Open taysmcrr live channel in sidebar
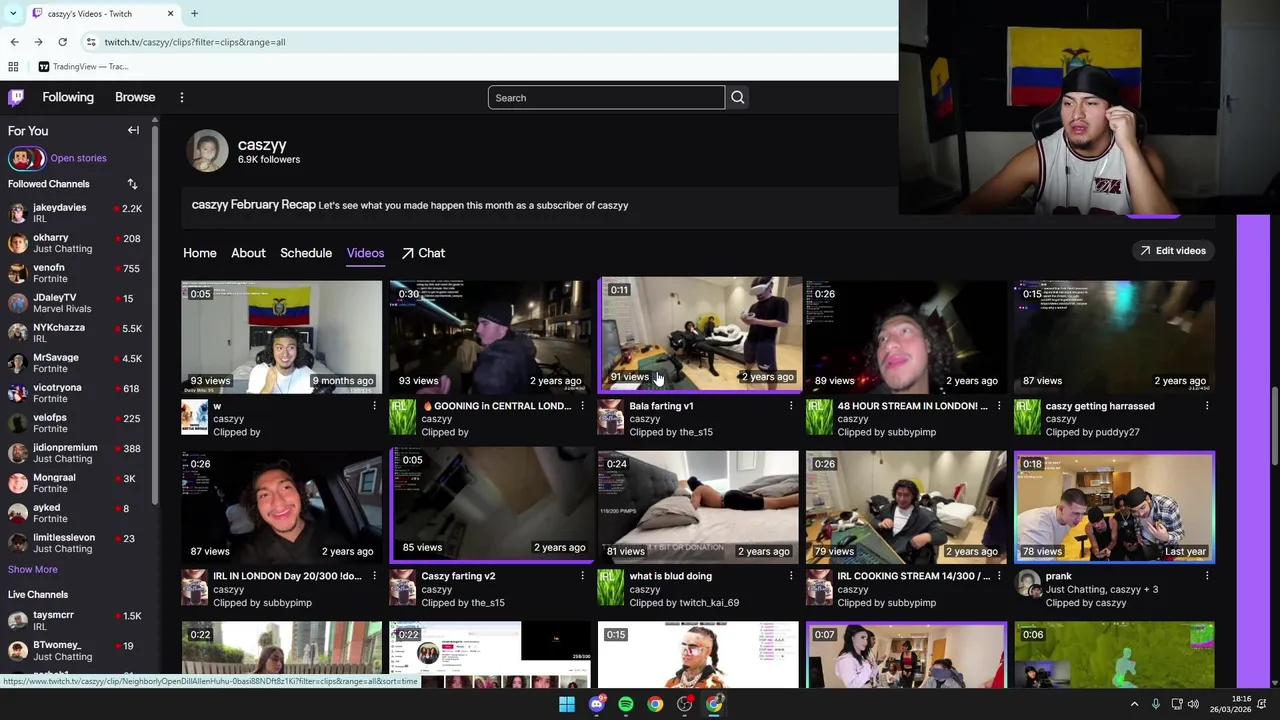This screenshot has width=1280, height=720. (x=76, y=620)
